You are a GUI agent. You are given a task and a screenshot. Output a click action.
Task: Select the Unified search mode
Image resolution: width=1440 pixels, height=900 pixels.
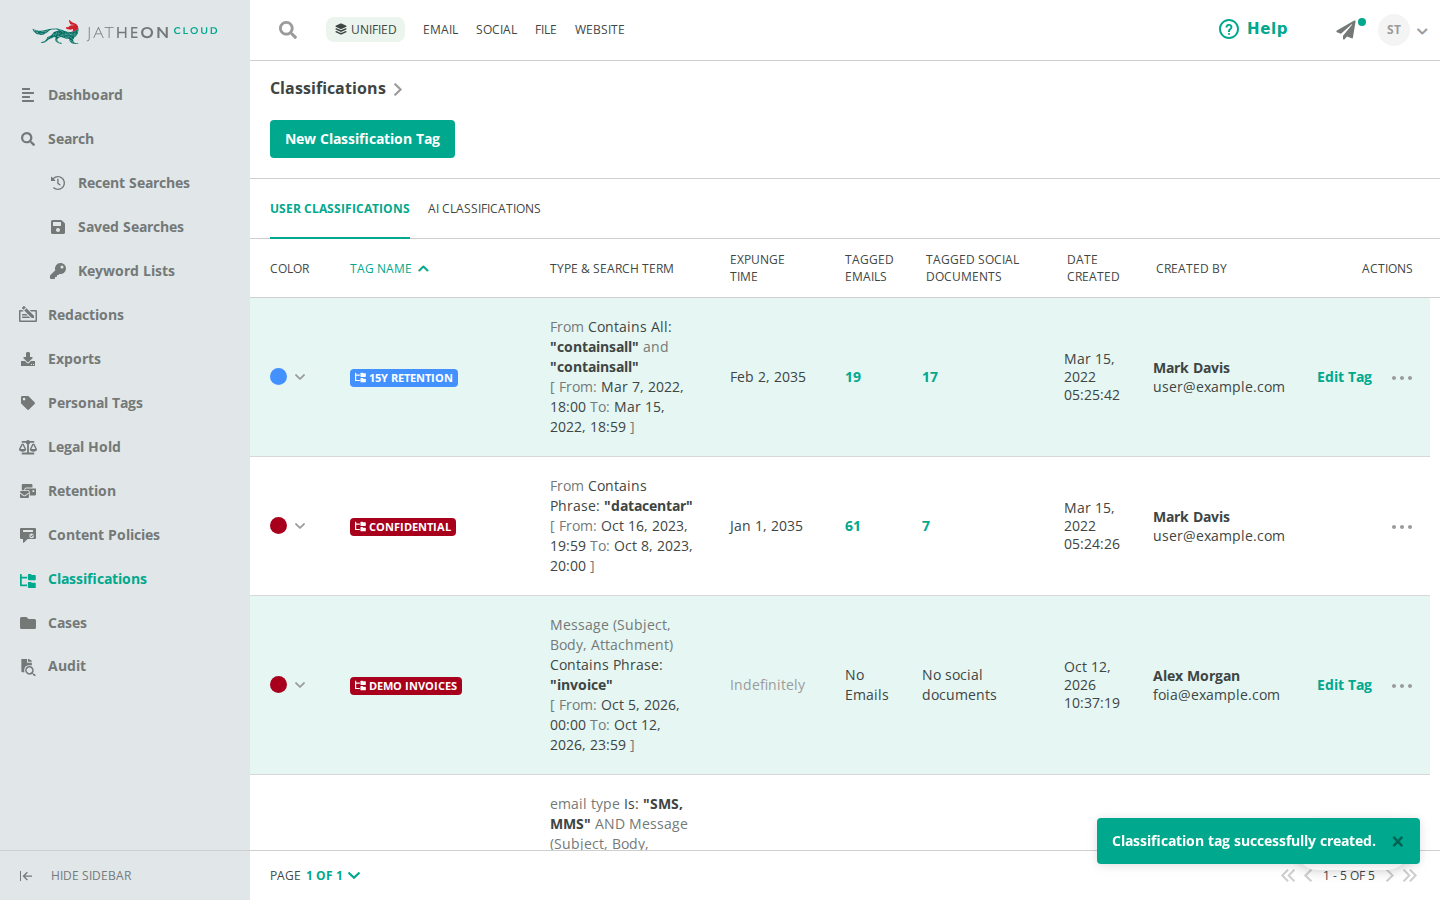pos(365,30)
